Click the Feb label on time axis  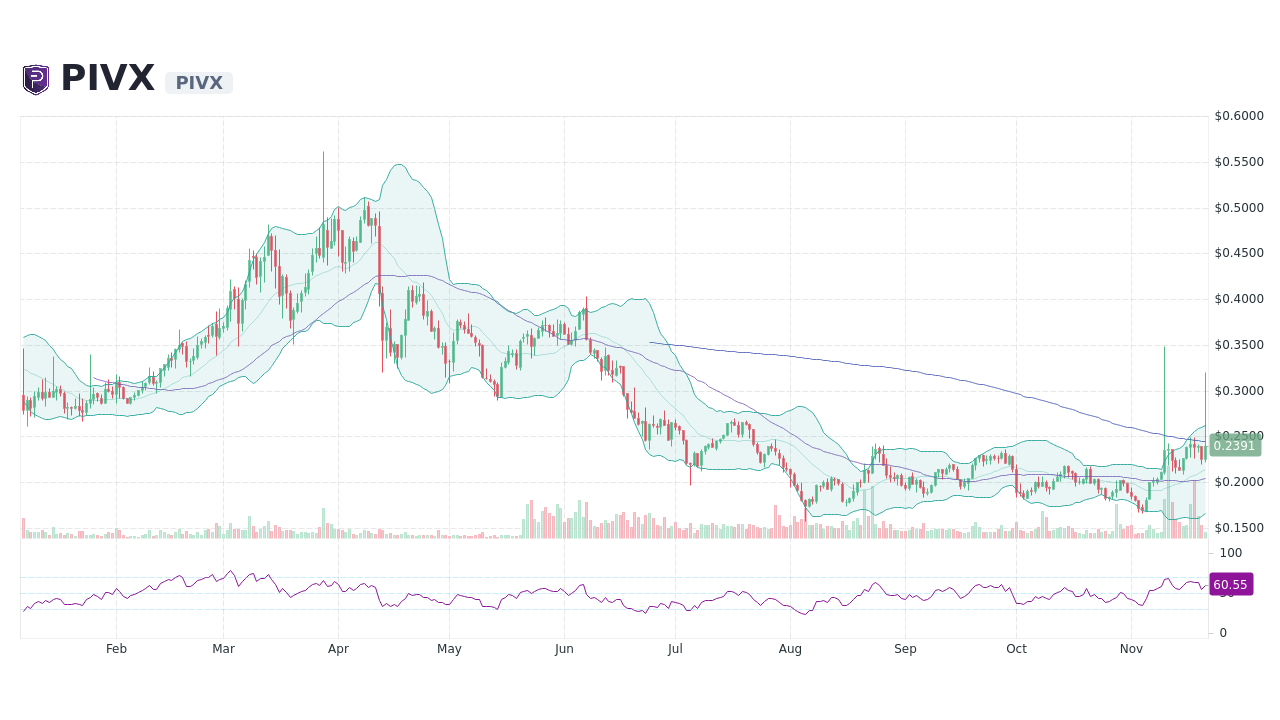tap(116, 649)
